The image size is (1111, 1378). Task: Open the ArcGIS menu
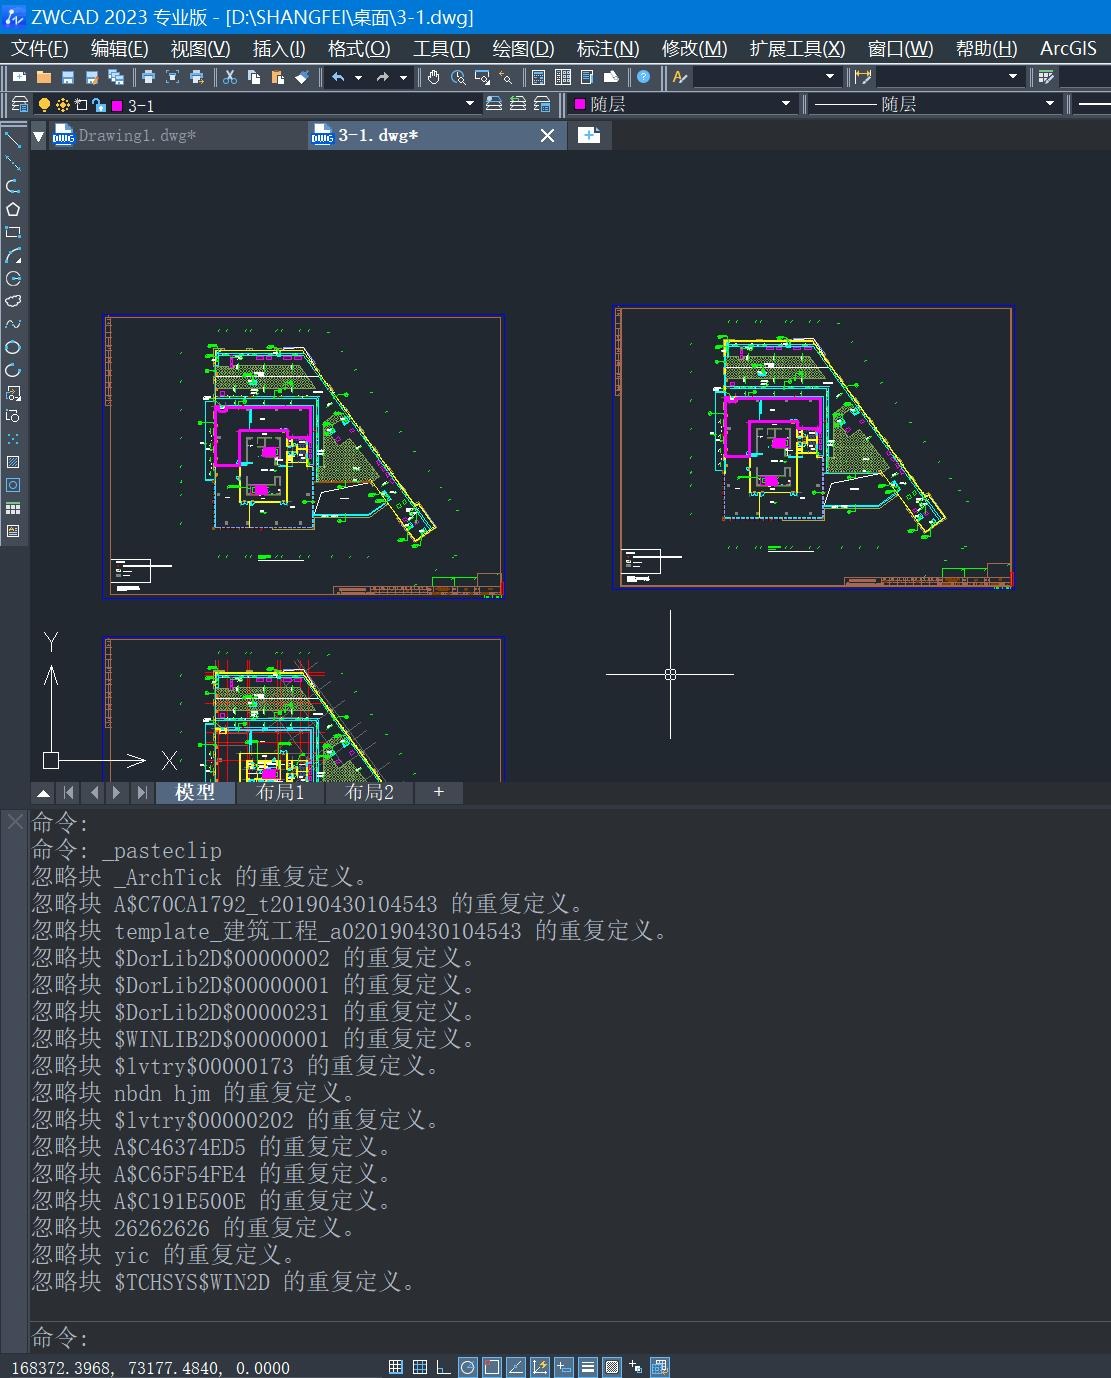point(1068,49)
